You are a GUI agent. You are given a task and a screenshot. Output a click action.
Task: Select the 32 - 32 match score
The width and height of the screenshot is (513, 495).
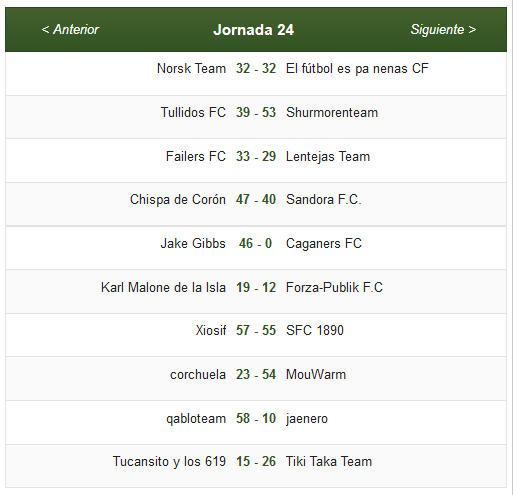tap(256, 68)
